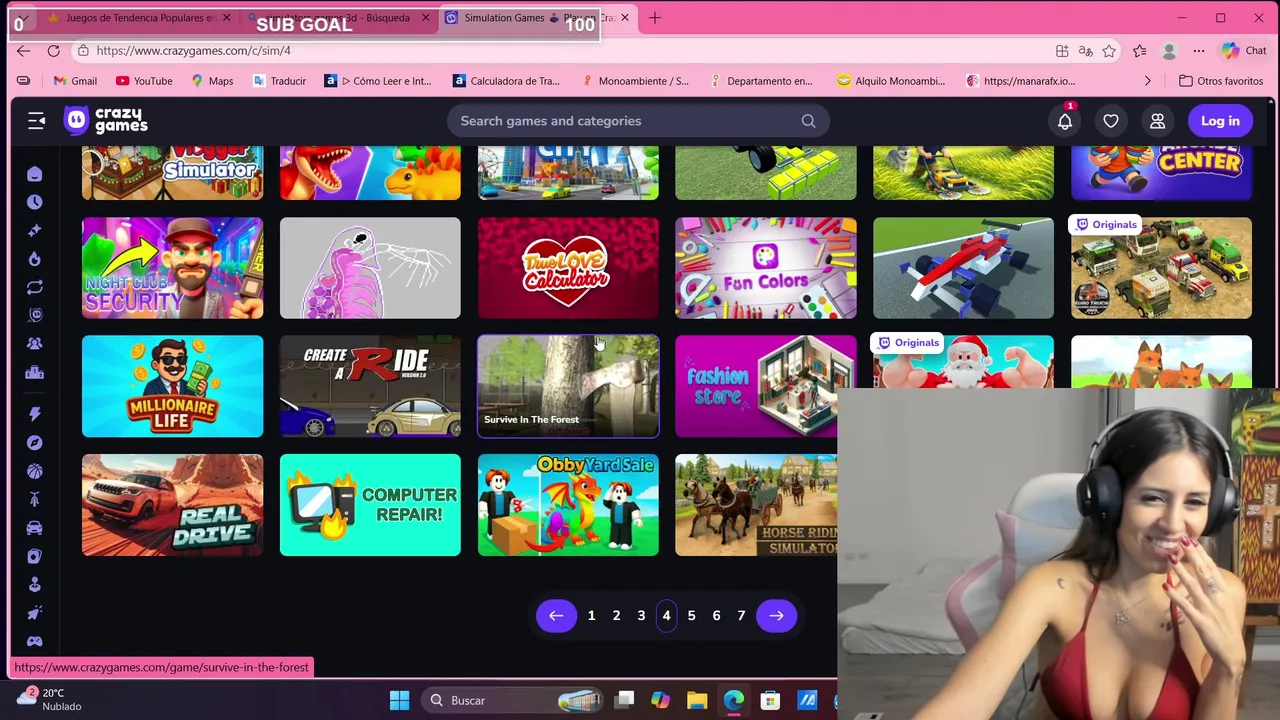Open the notifications bell
The height and width of the screenshot is (720, 1280).
1065,121
